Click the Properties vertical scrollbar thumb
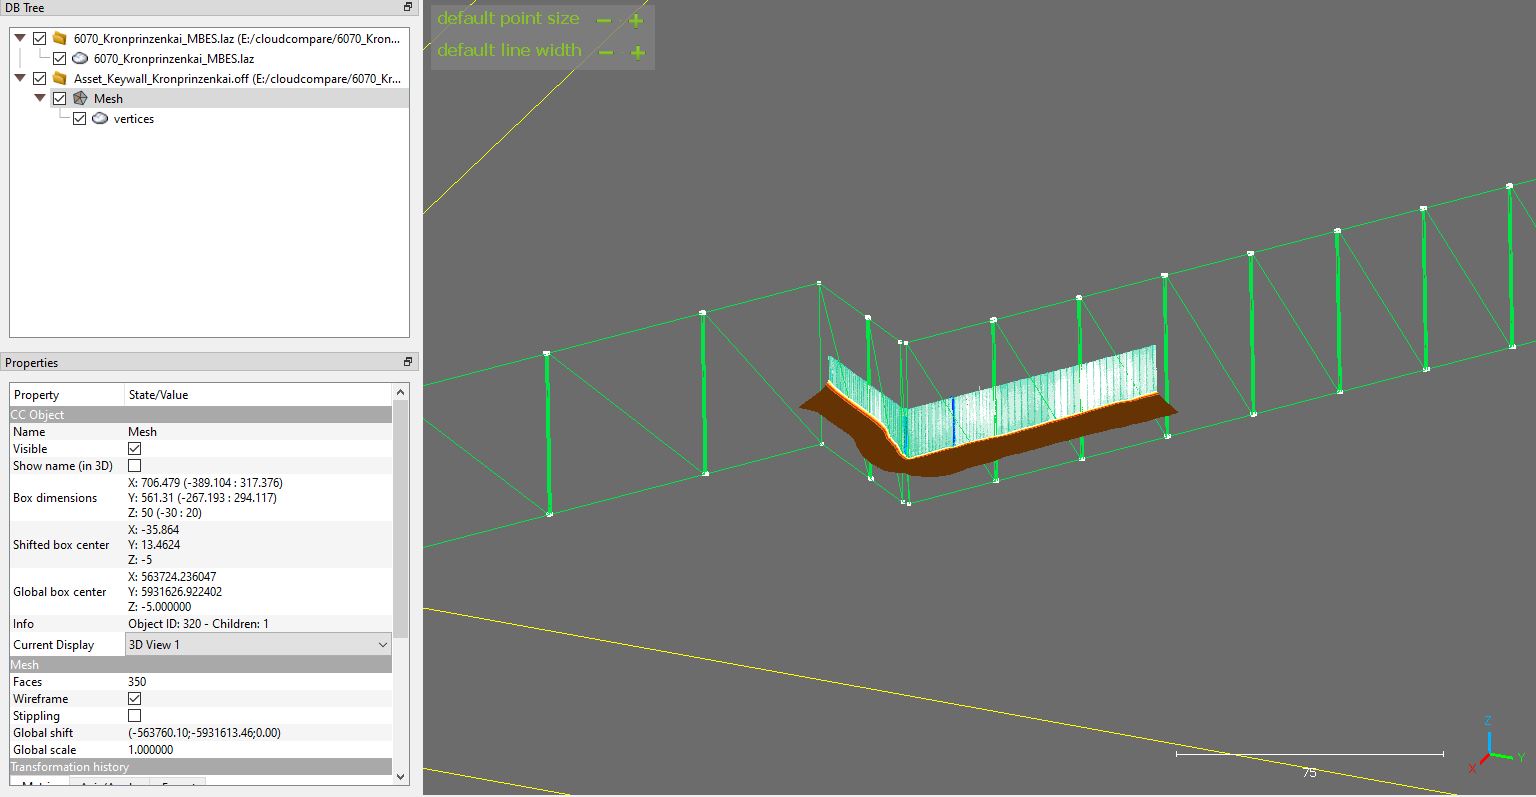This screenshot has width=1536, height=797. coord(400,519)
